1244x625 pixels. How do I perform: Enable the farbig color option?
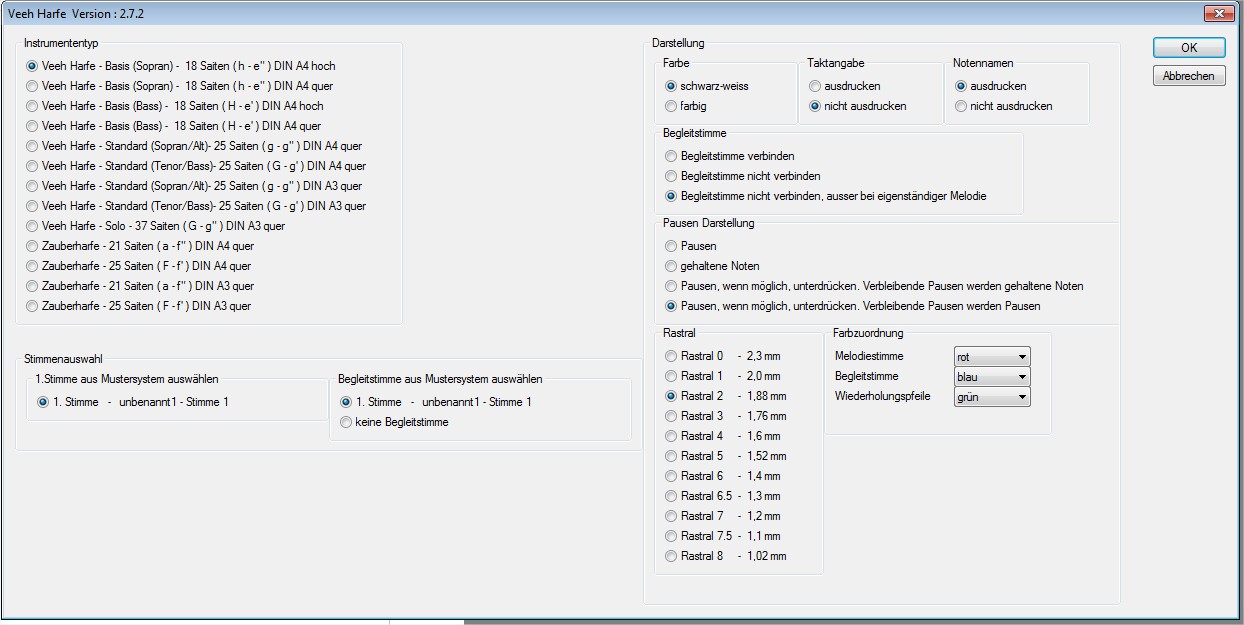tap(671, 106)
